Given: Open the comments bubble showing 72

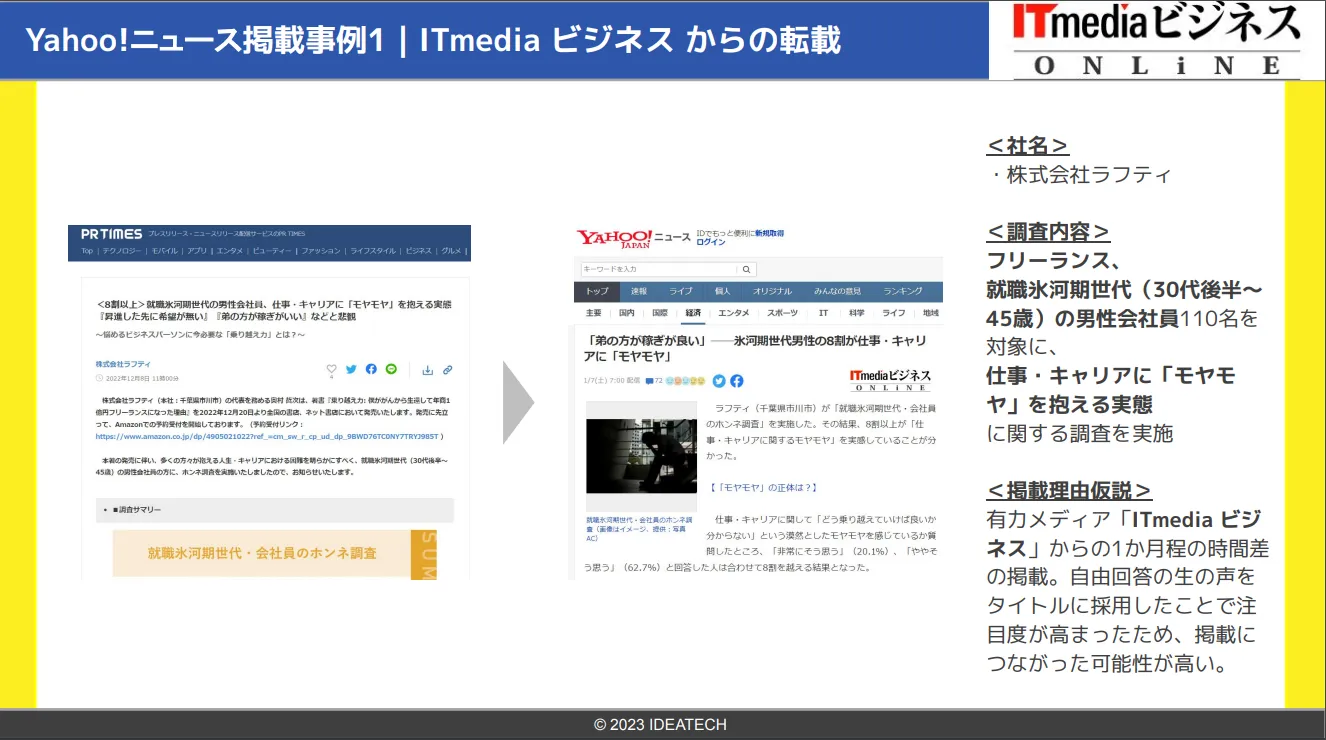Looking at the screenshot, I should pos(654,381).
